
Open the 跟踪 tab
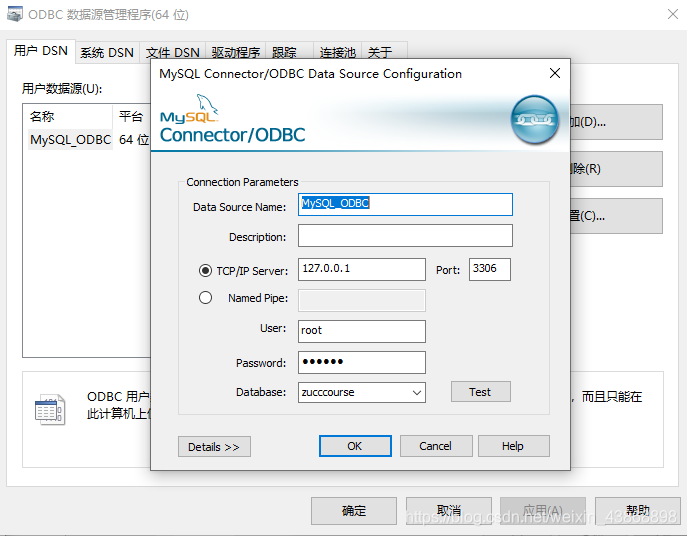(x=289, y=53)
